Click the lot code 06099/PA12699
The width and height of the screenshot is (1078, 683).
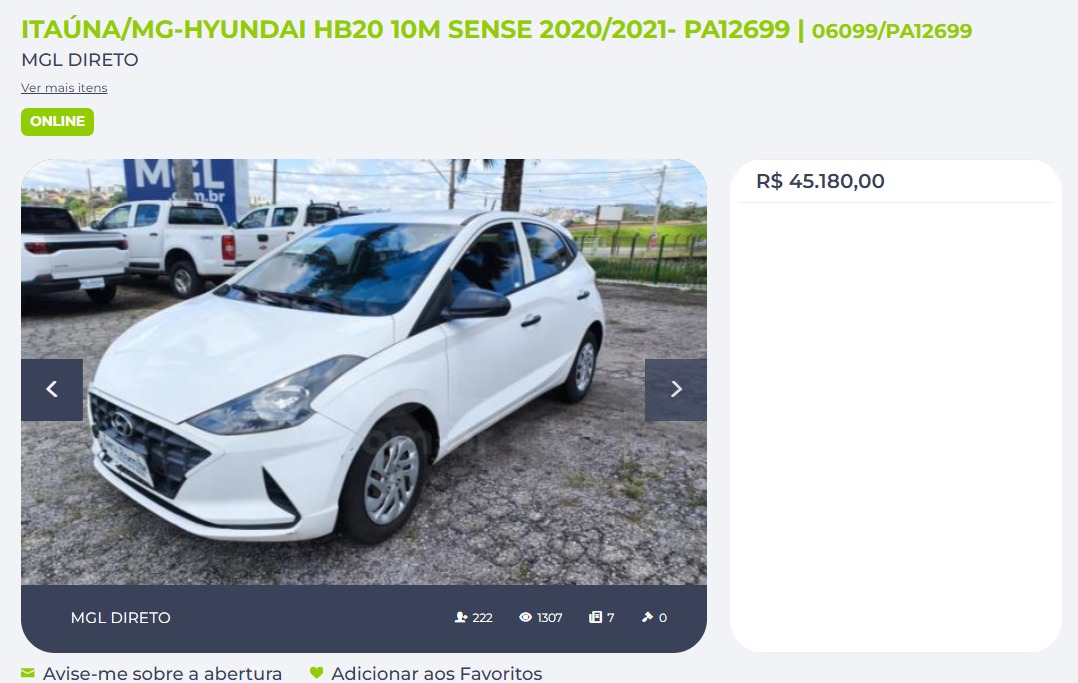(x=892, y=31)
